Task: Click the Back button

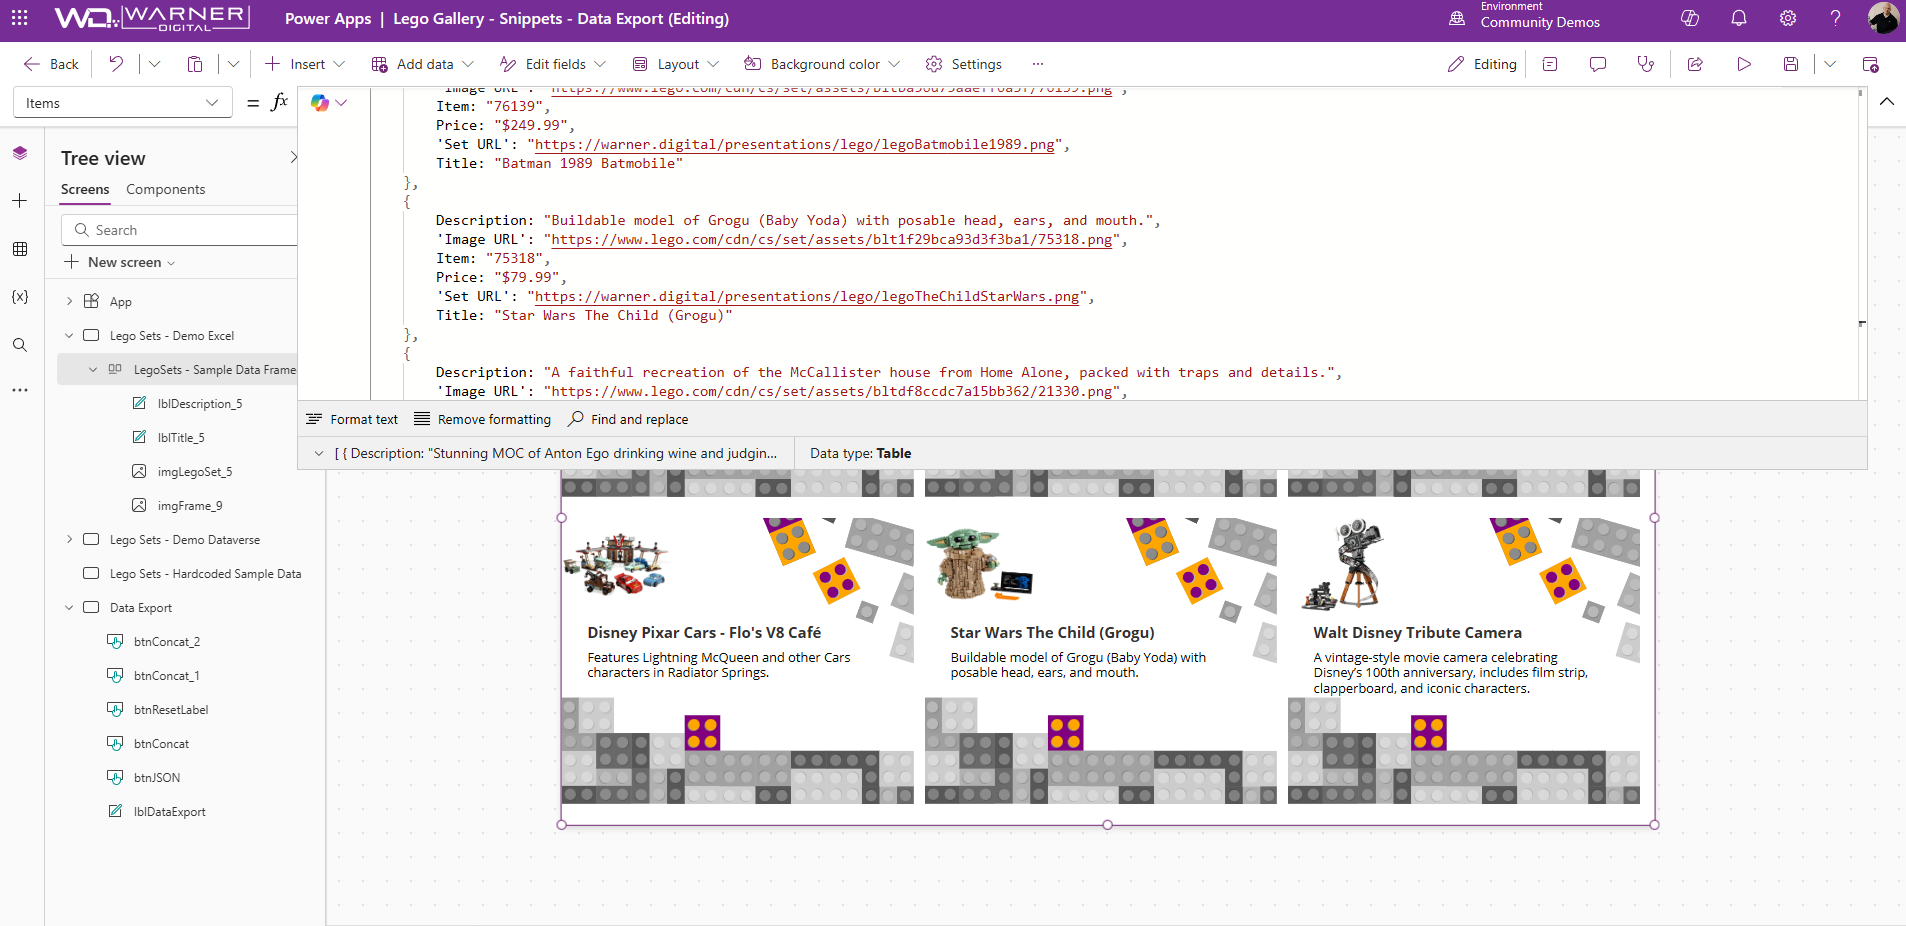Action: click(51, 64)
